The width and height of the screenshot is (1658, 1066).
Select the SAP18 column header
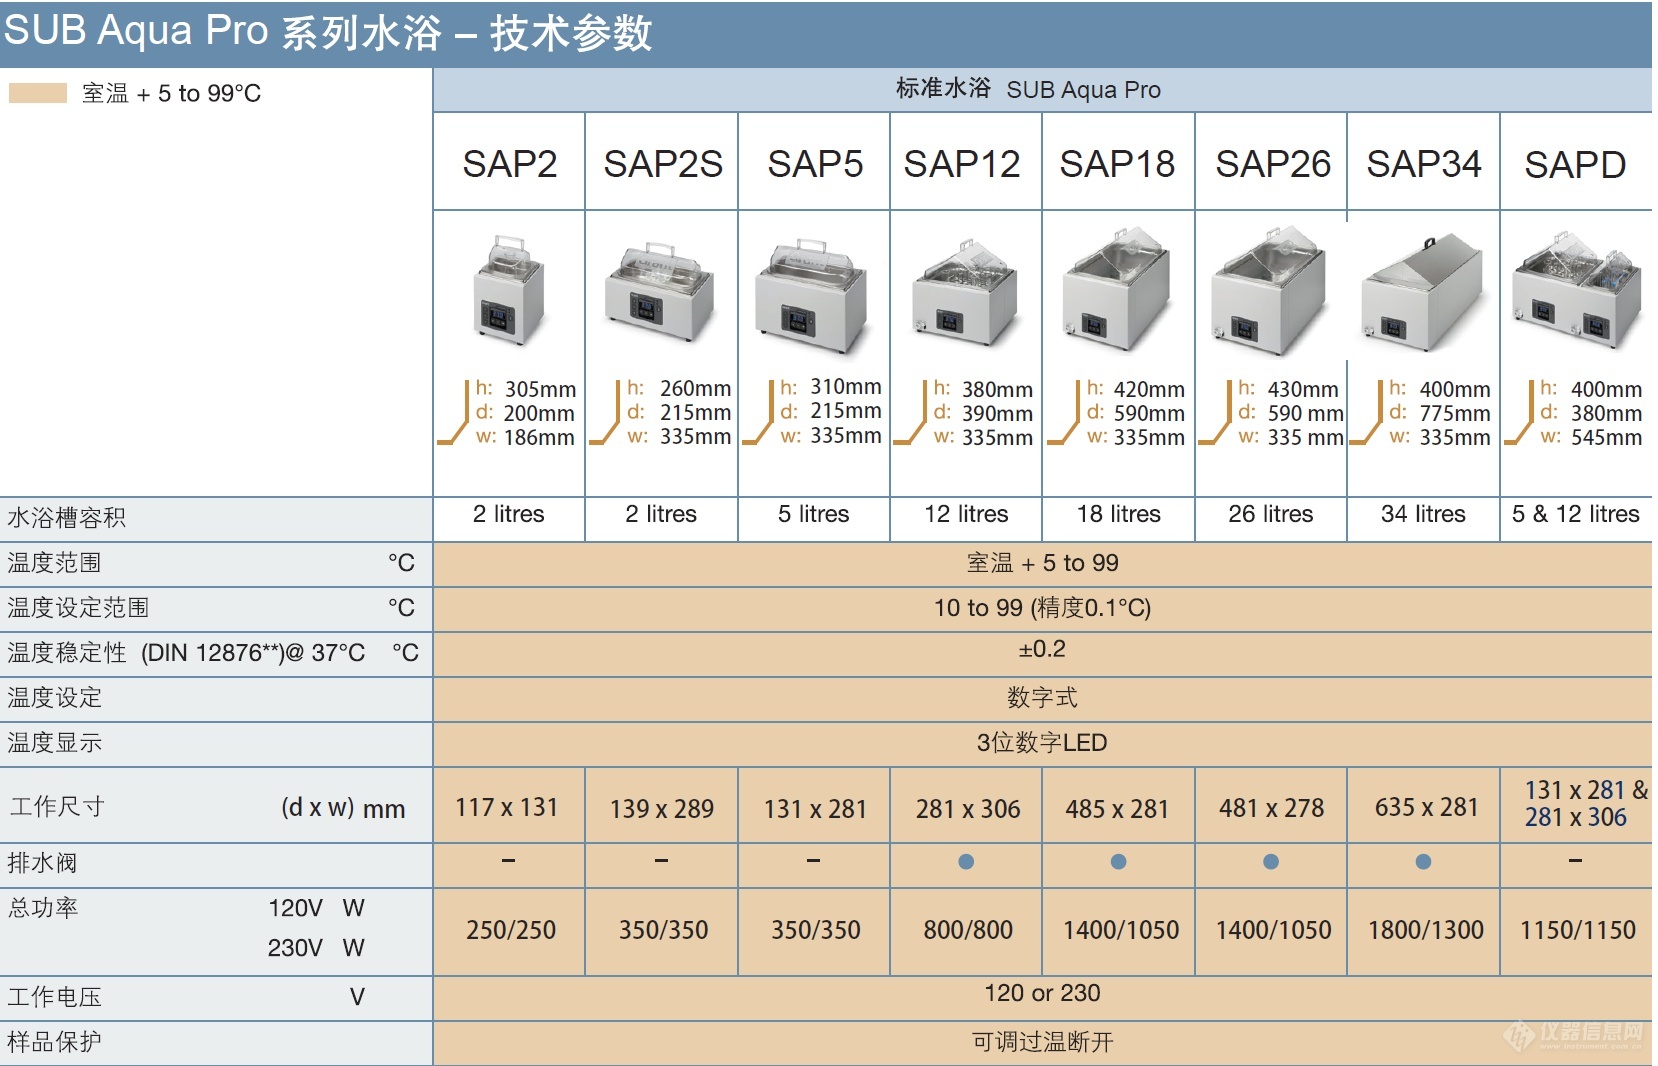pos(1117,164)
